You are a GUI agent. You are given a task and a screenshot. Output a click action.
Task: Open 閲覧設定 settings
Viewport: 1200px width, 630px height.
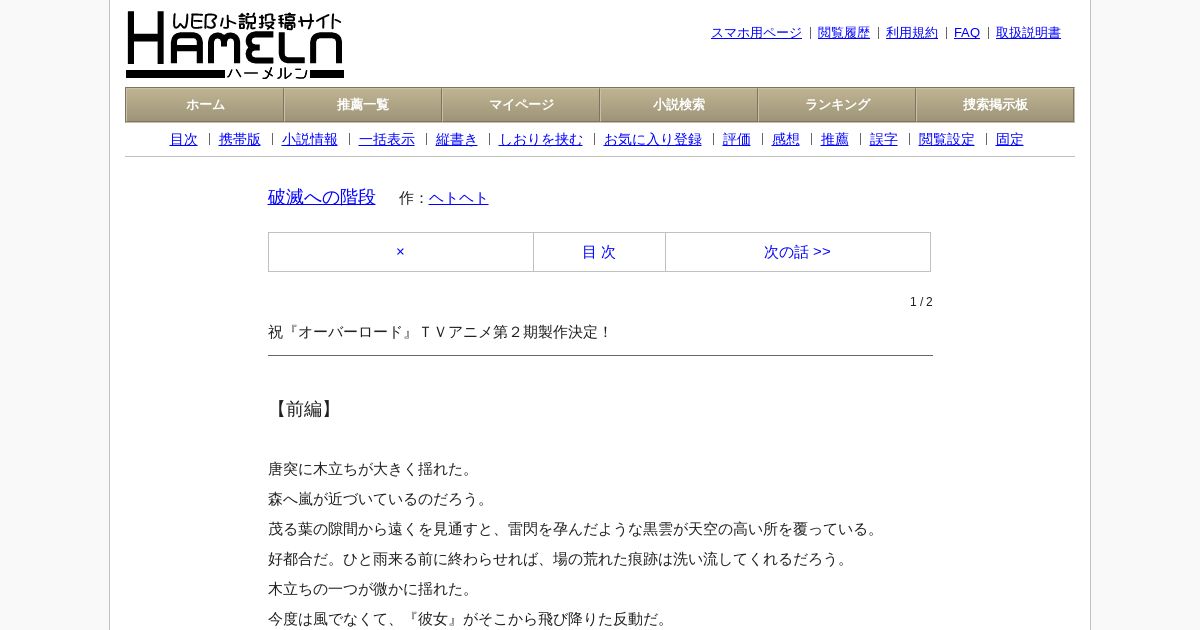pyautogui.click(x=947, y=140)
